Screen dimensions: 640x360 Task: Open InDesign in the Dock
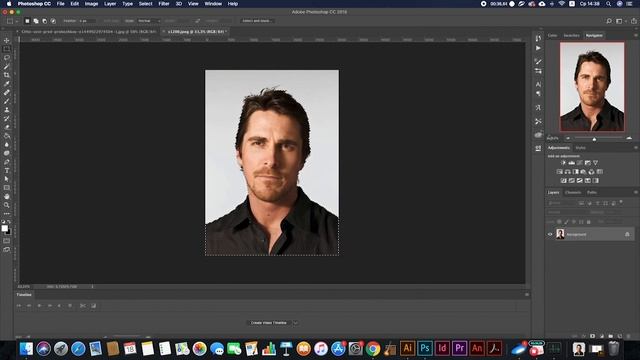pos(442,349)
